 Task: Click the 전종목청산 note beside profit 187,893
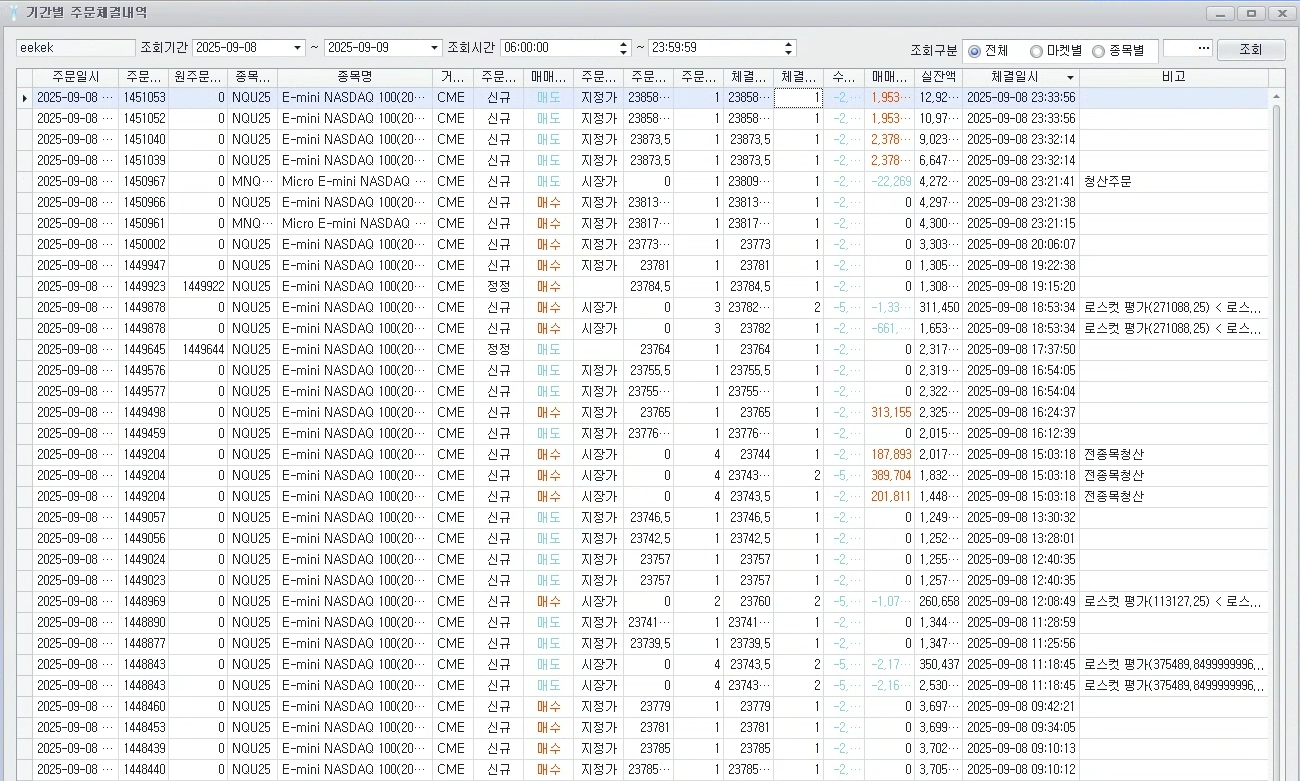pyautogui.click(x=1114, y=455)
